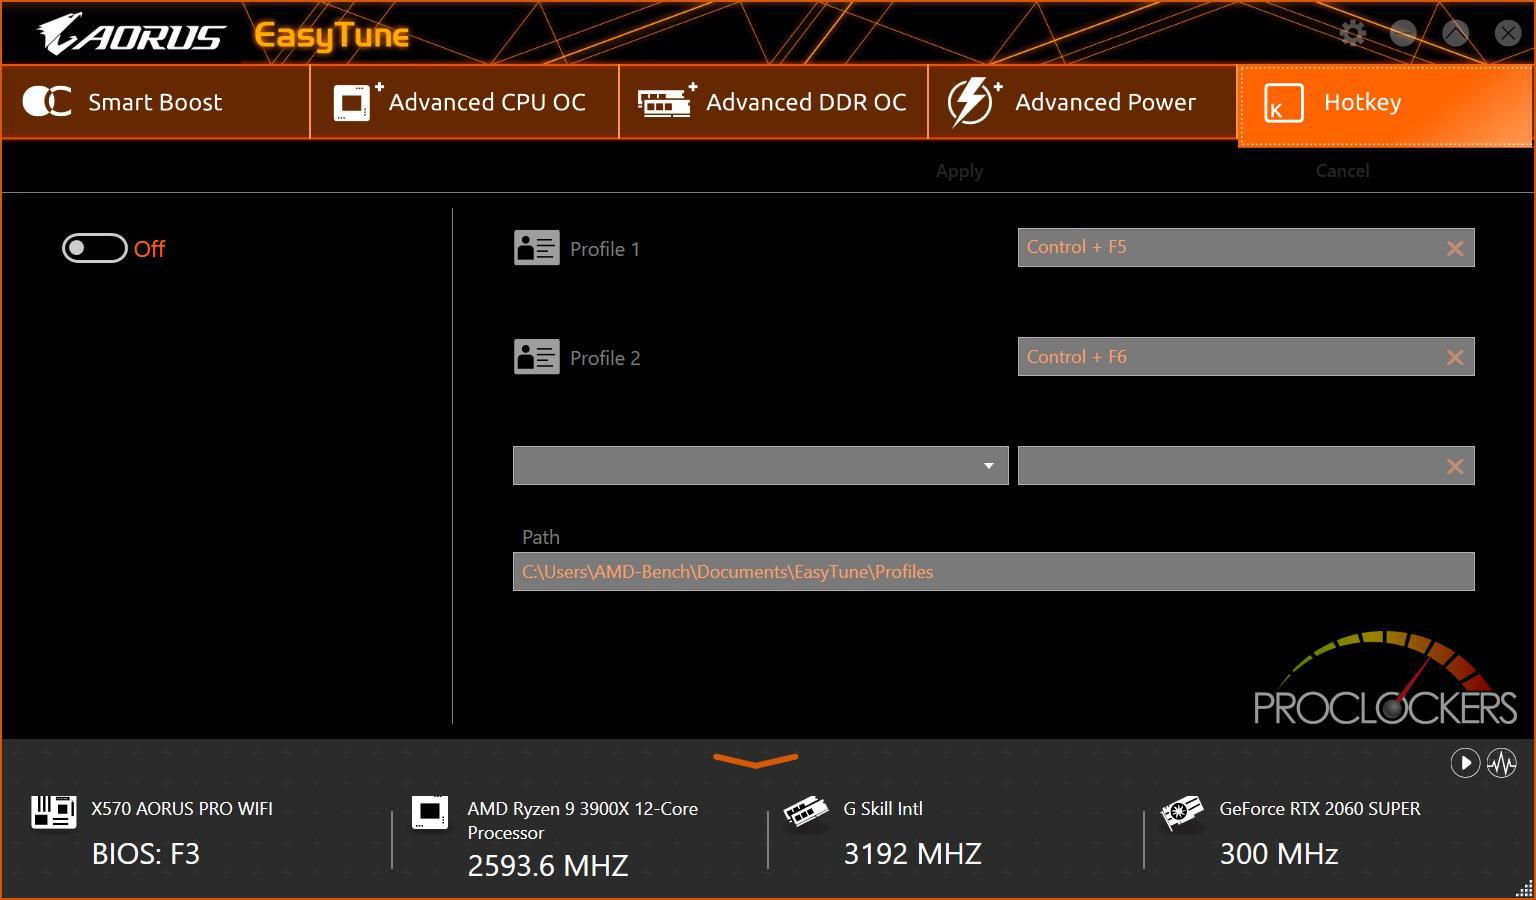
Task: Clear the Control + F6 hotkey
Action: 1455,357
